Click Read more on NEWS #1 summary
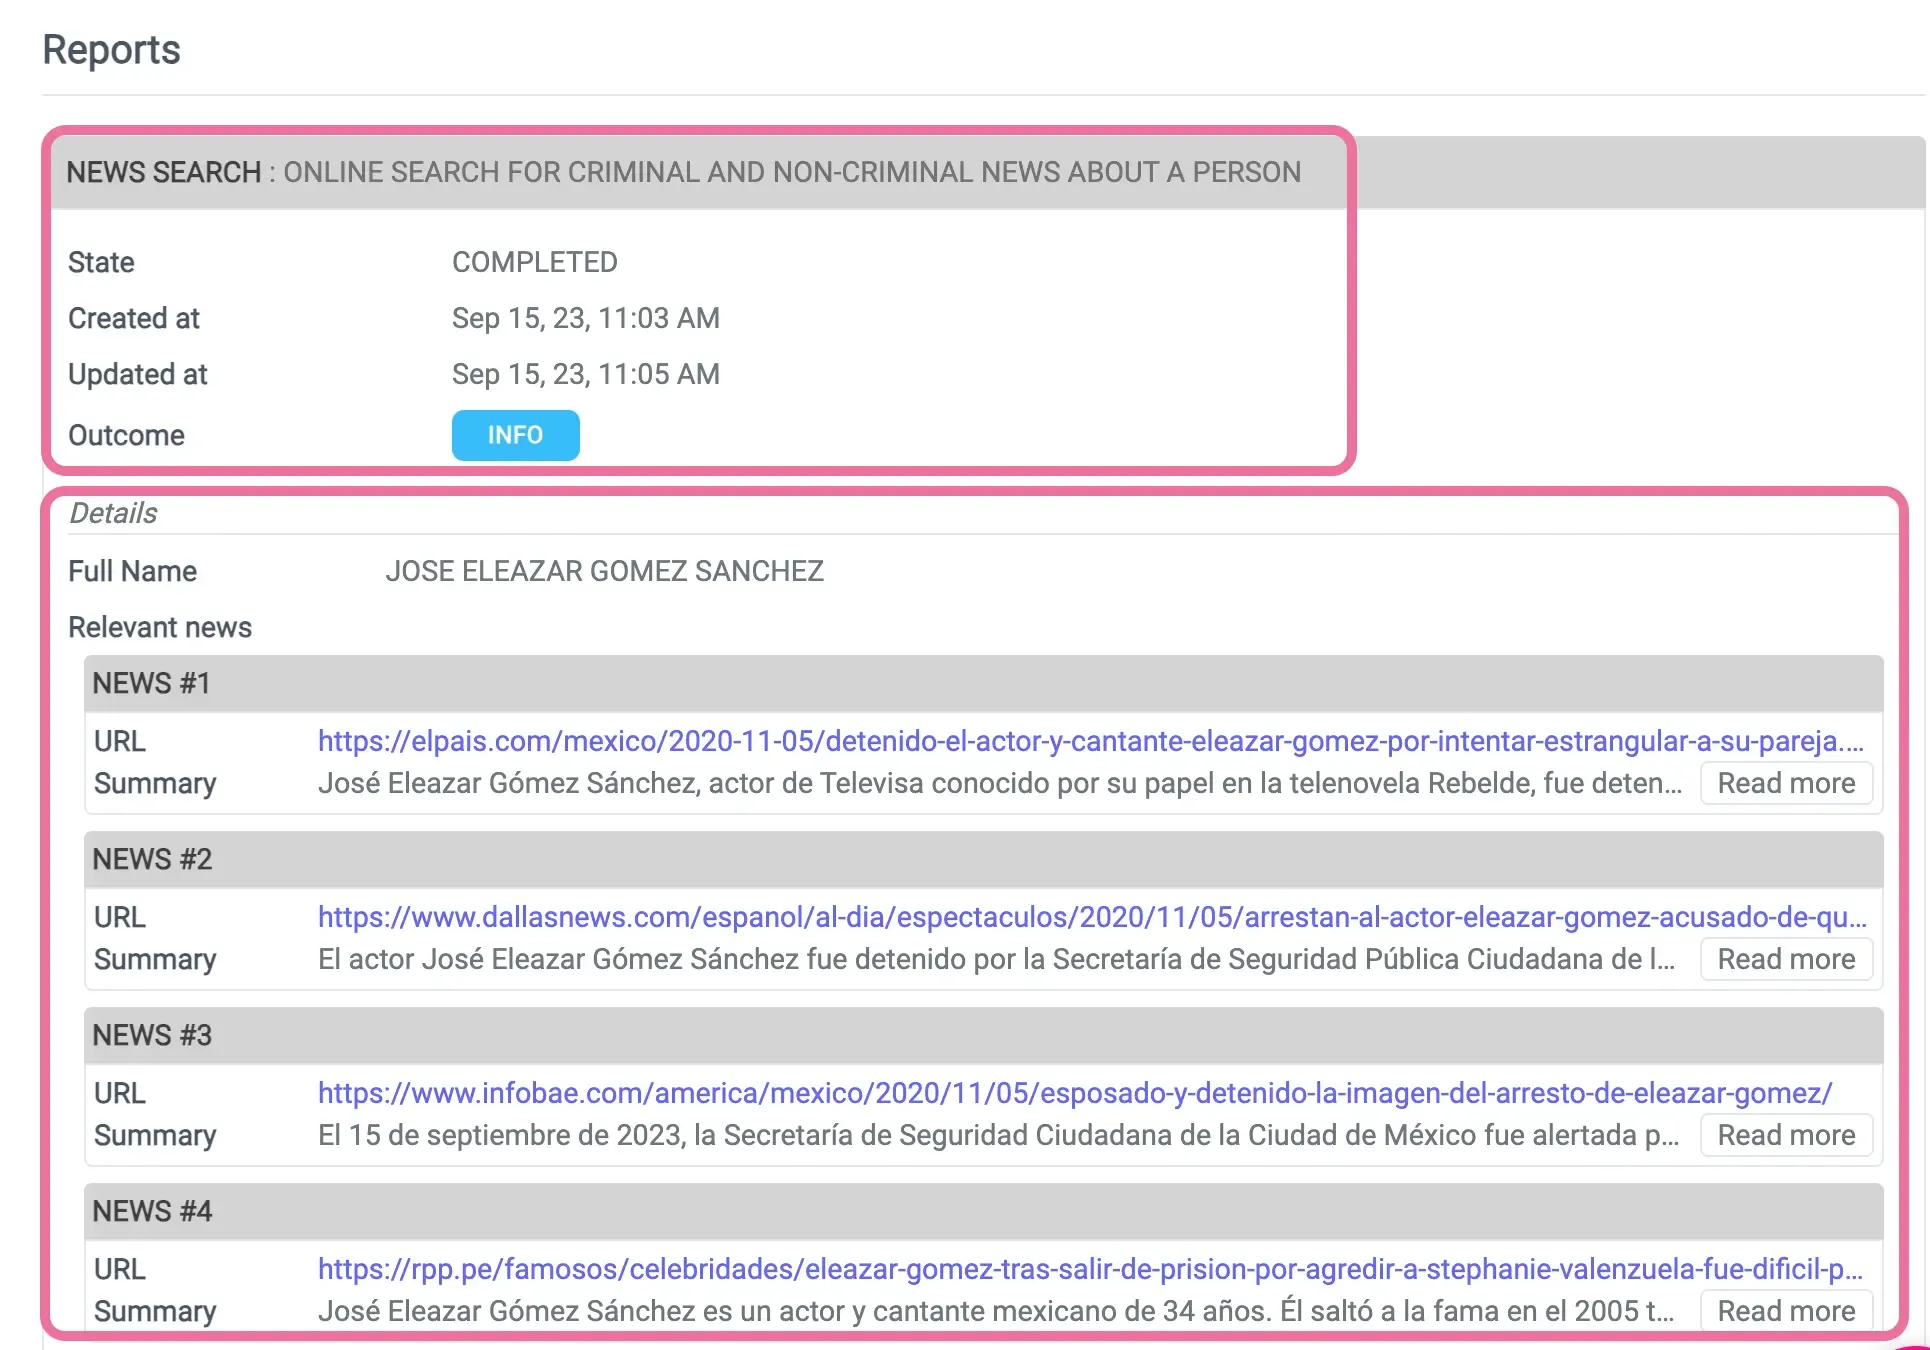The width and height of the screenshot is (1930, 1350). pyautogui.click(x=1786, y=783)
